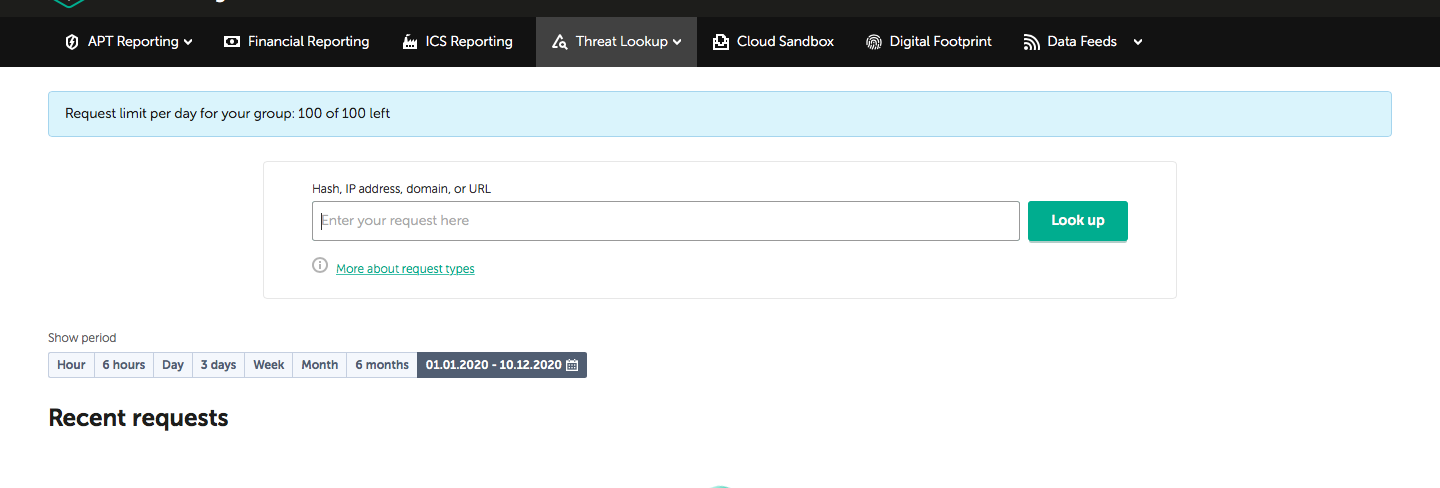Open the ICS Reporting section
This screenshot has height=488, width=1440.
469,42
